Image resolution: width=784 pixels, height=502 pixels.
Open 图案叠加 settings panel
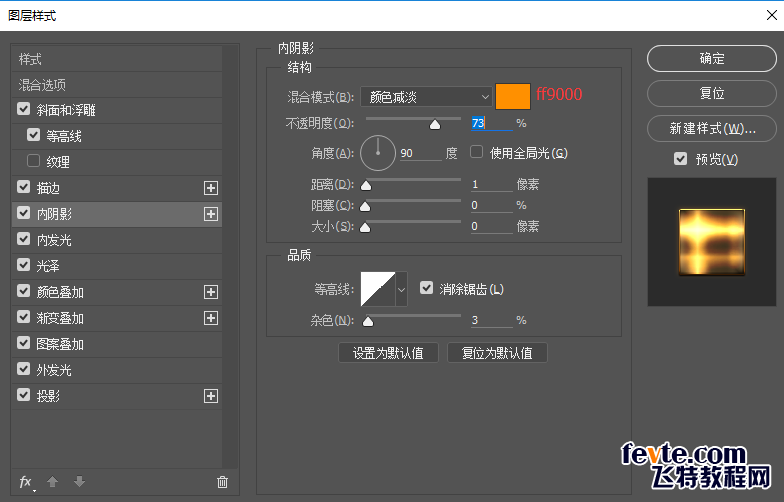[x=60, y=344]
